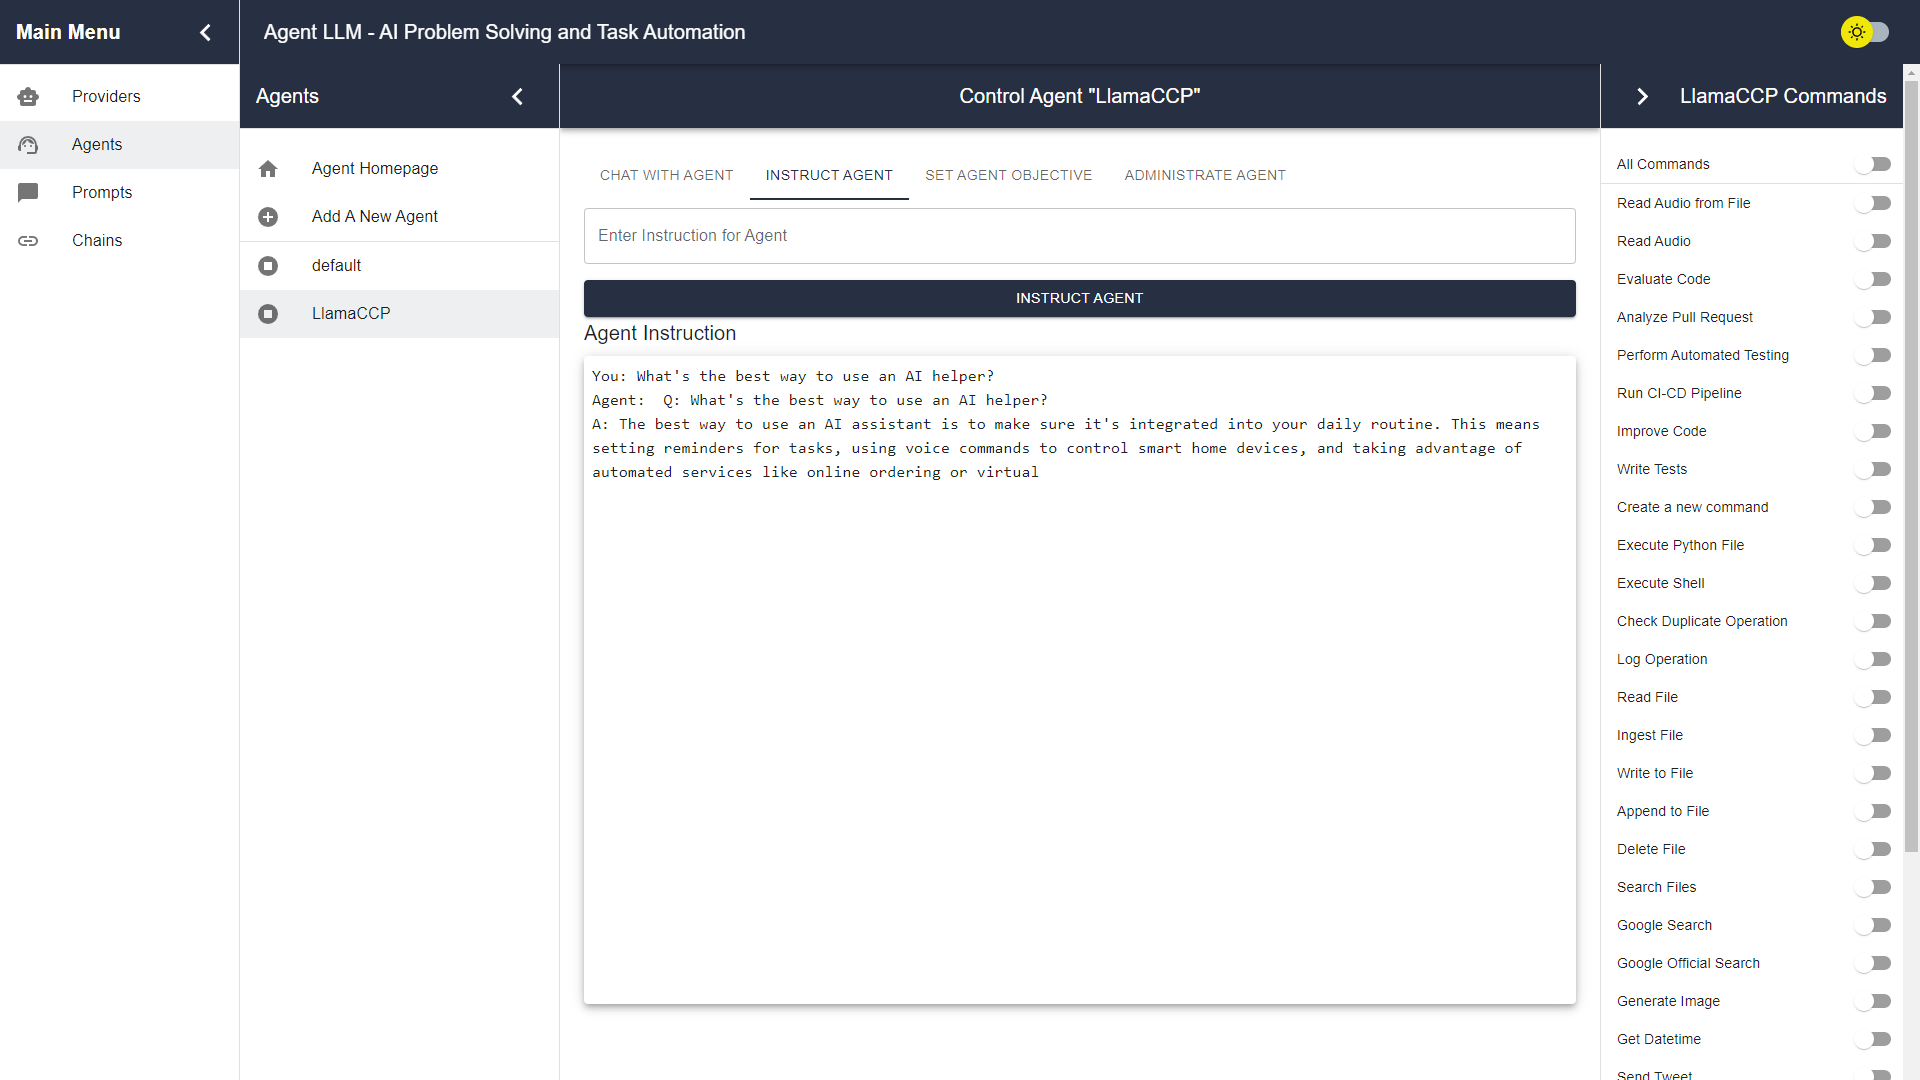The image size is (1920, 1080).
Task: Click the Agents headset icon
Action: click(x=28, y=145)
